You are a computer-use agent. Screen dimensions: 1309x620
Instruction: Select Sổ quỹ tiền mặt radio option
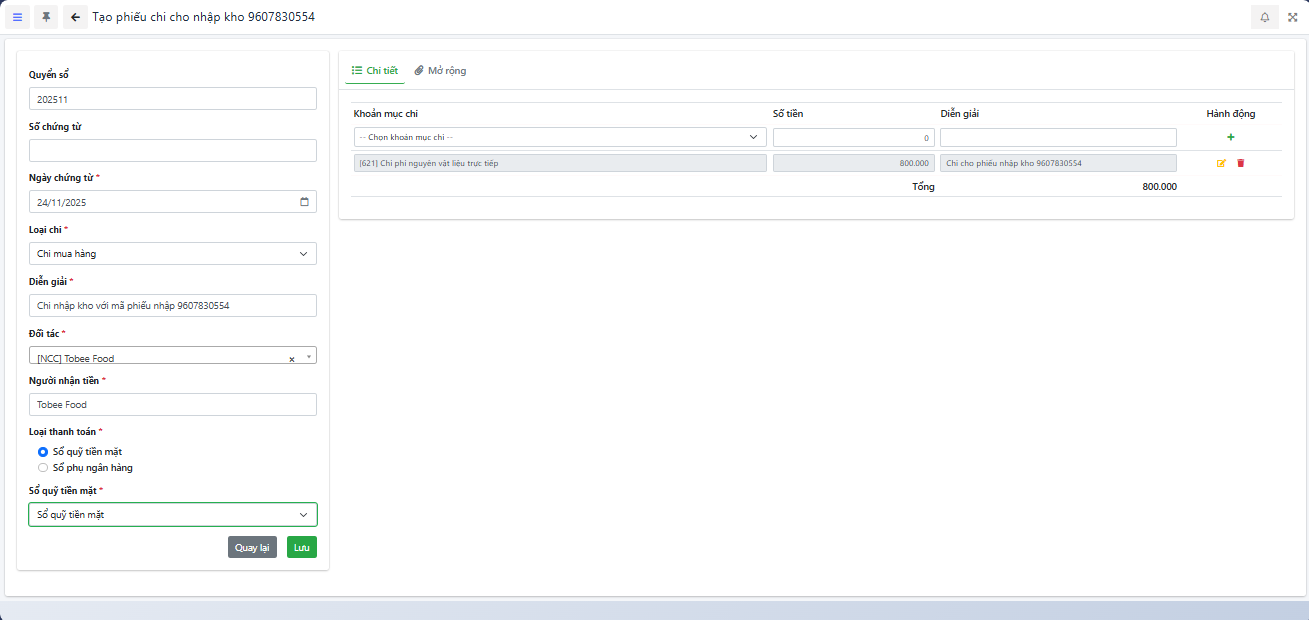[x=43, y=452]
